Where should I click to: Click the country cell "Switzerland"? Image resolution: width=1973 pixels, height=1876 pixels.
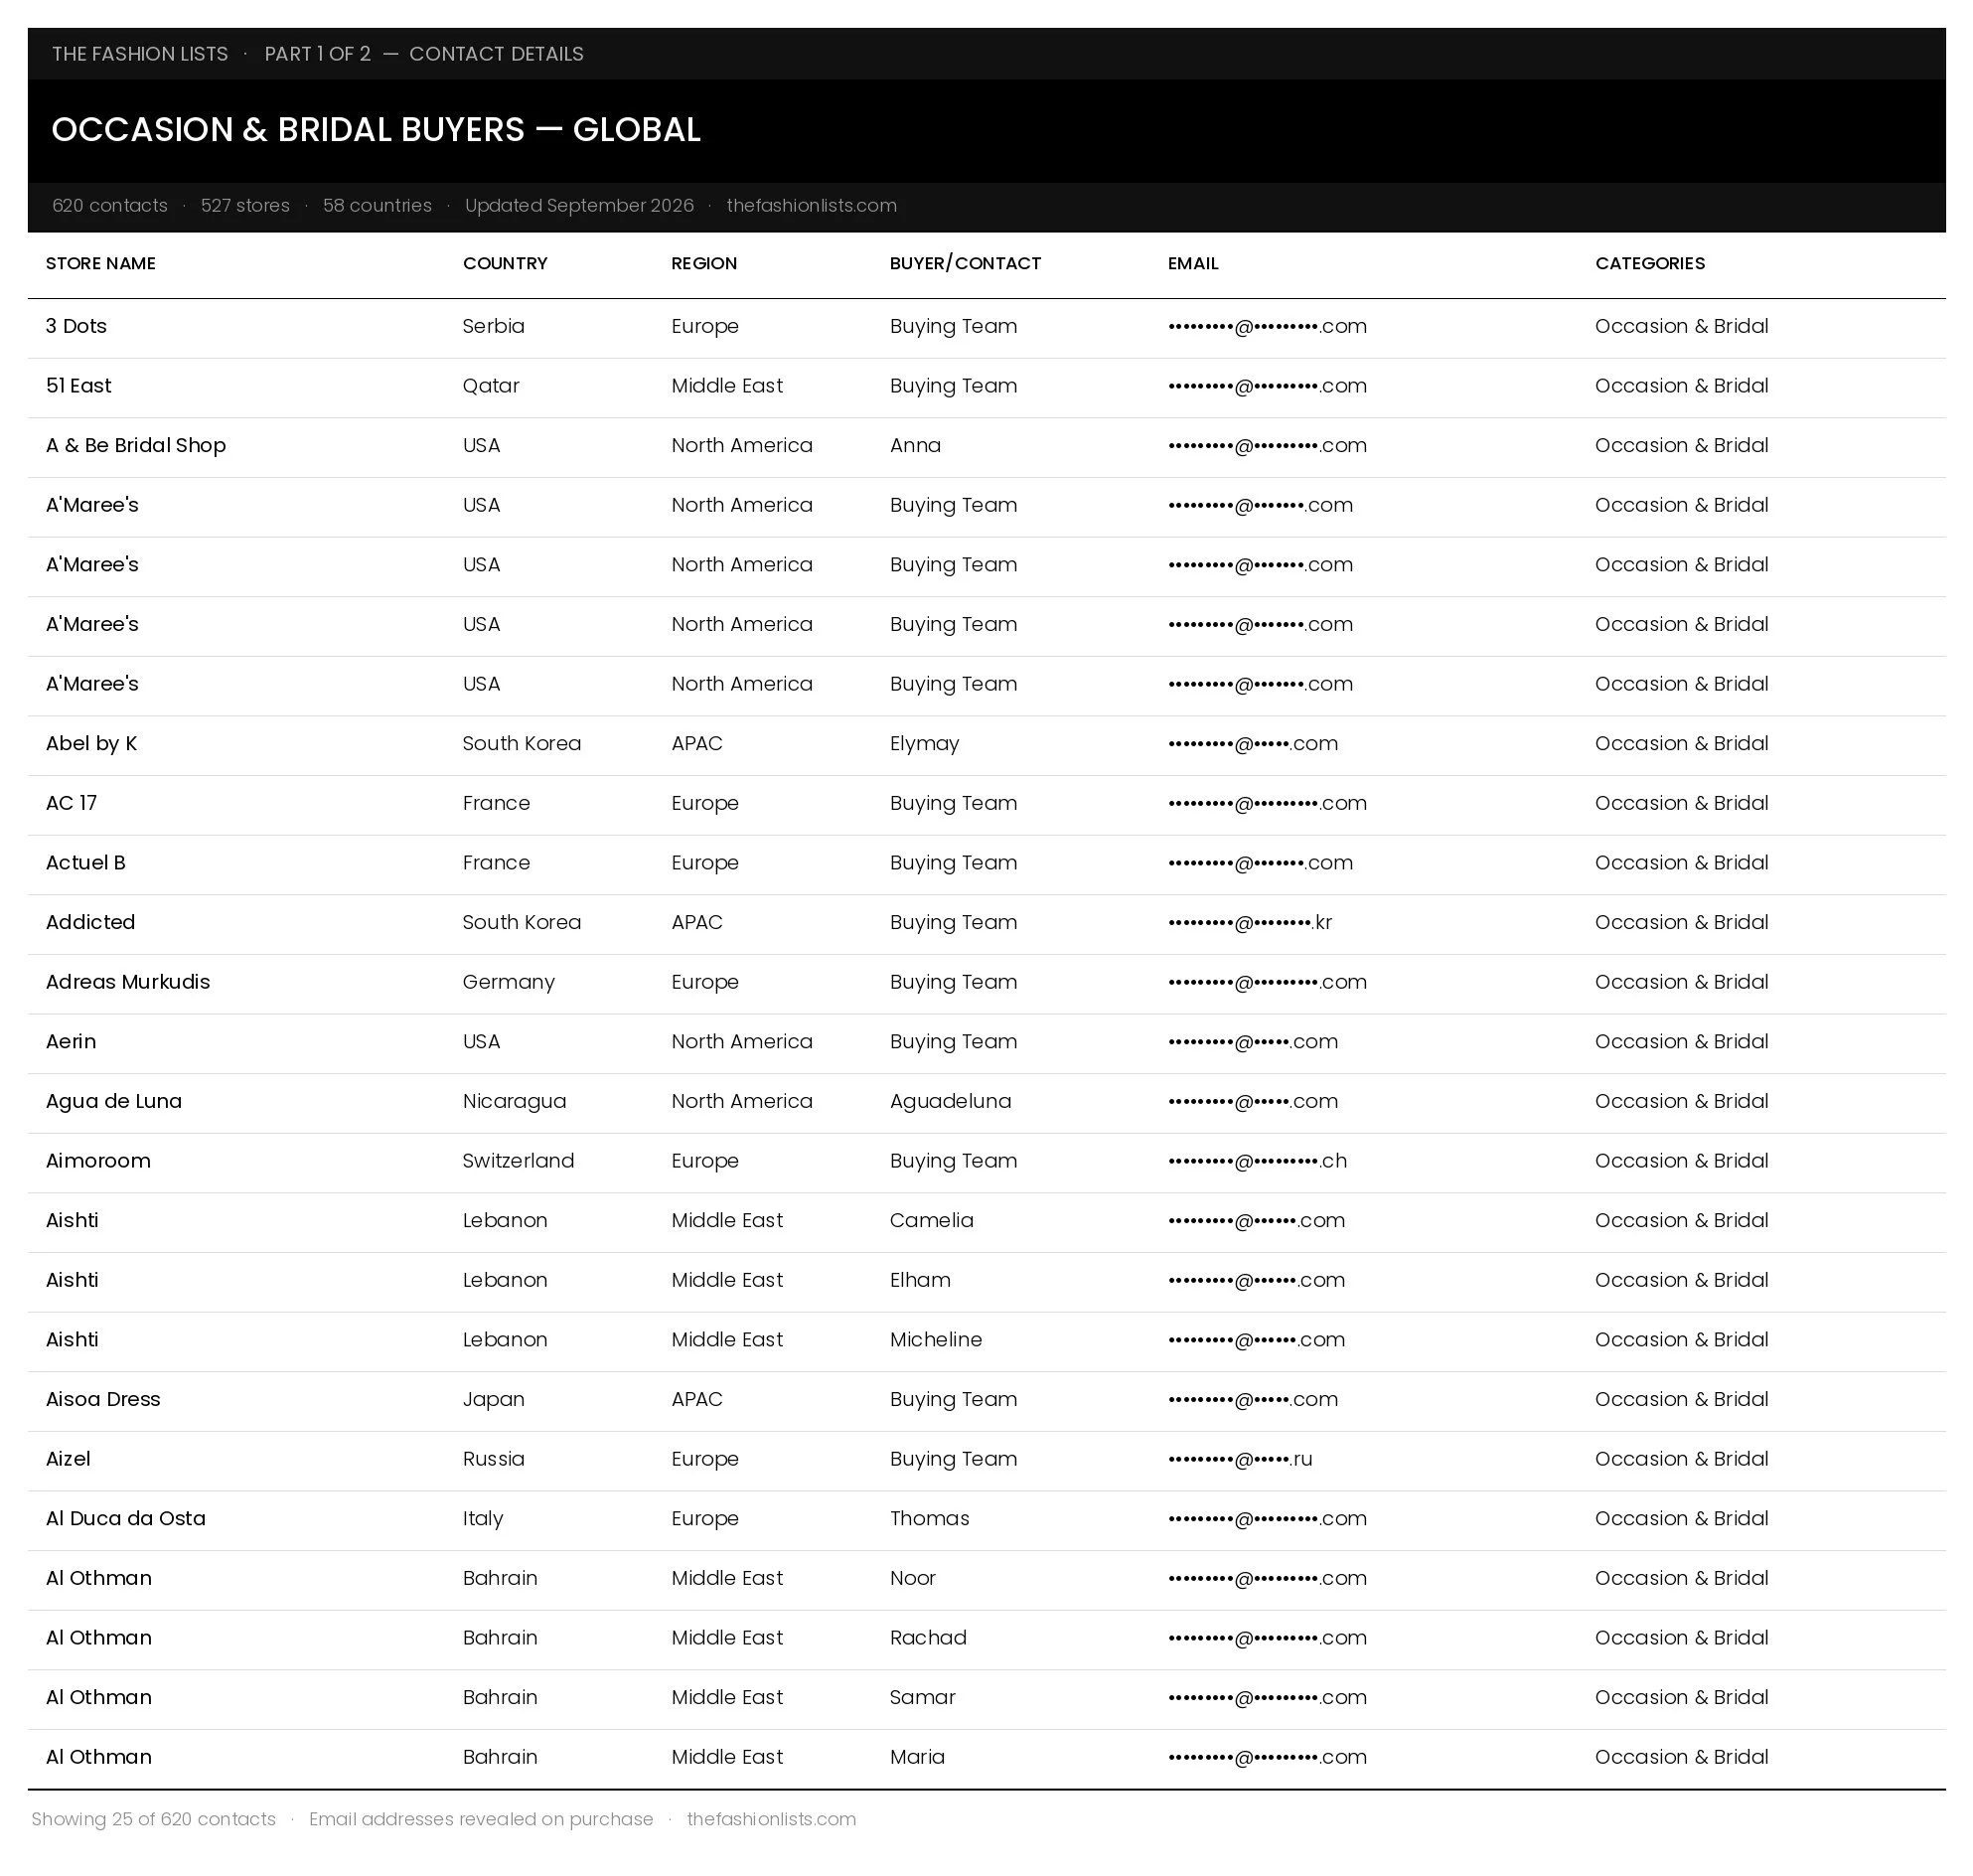518,1161
